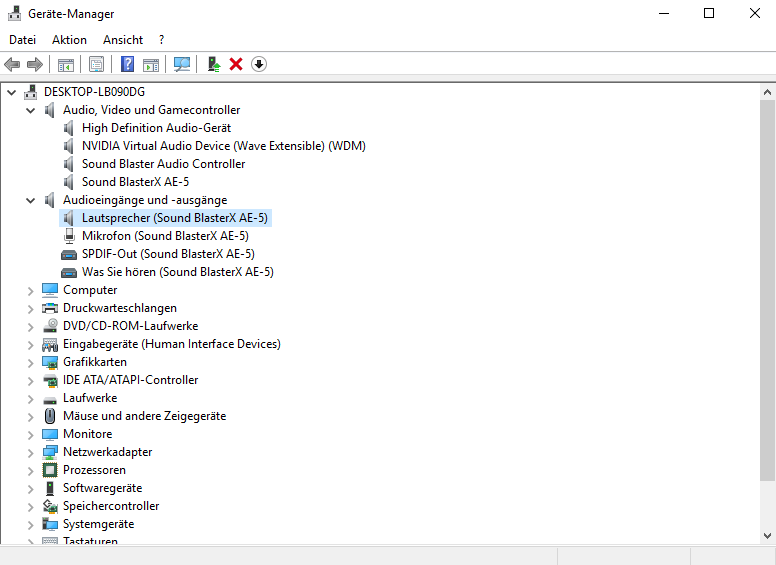Viewport: 776px width, 565px height.
Task: Click the monitor icon beside Computer
Action: coord(50,290)
